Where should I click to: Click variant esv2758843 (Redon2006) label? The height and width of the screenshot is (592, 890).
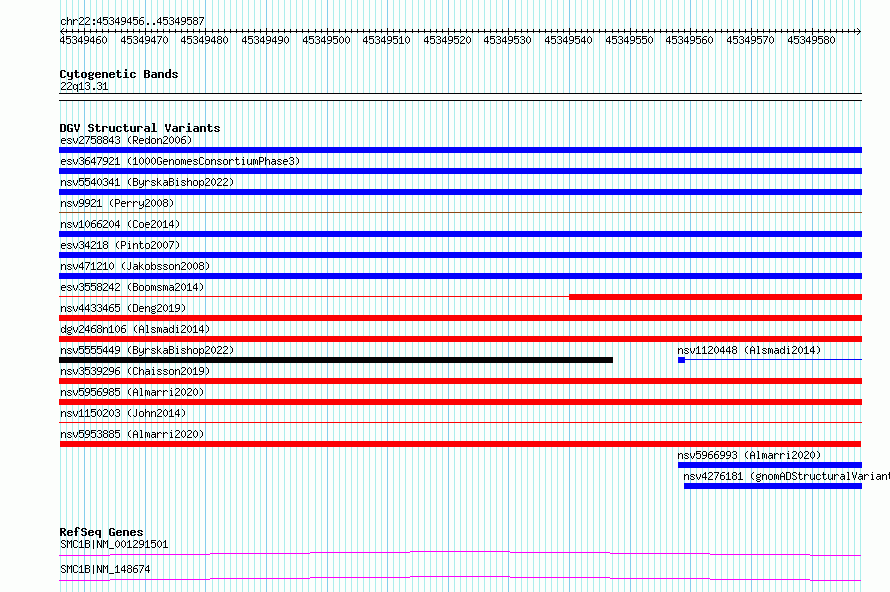(126, 140)
